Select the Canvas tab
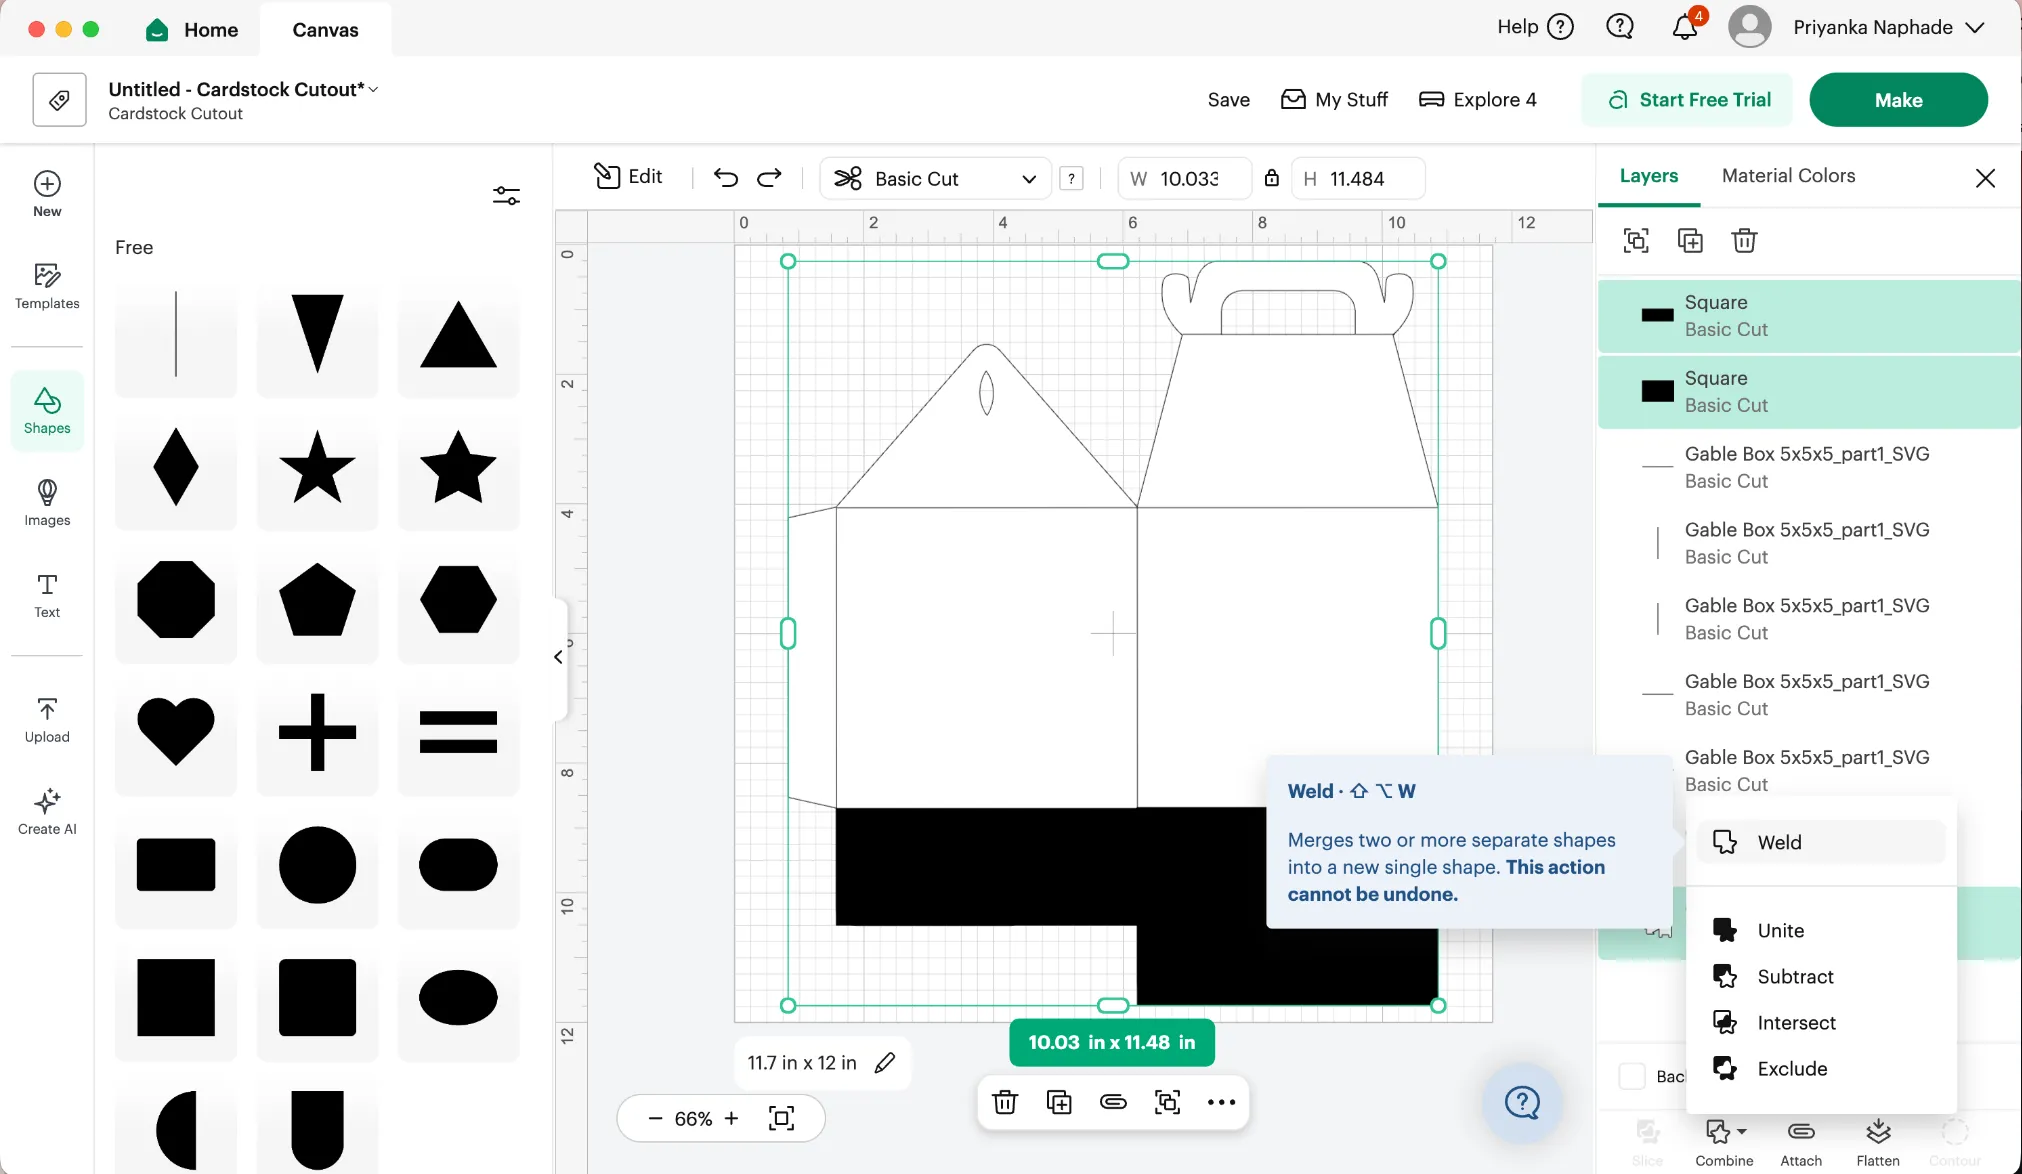 325,30
